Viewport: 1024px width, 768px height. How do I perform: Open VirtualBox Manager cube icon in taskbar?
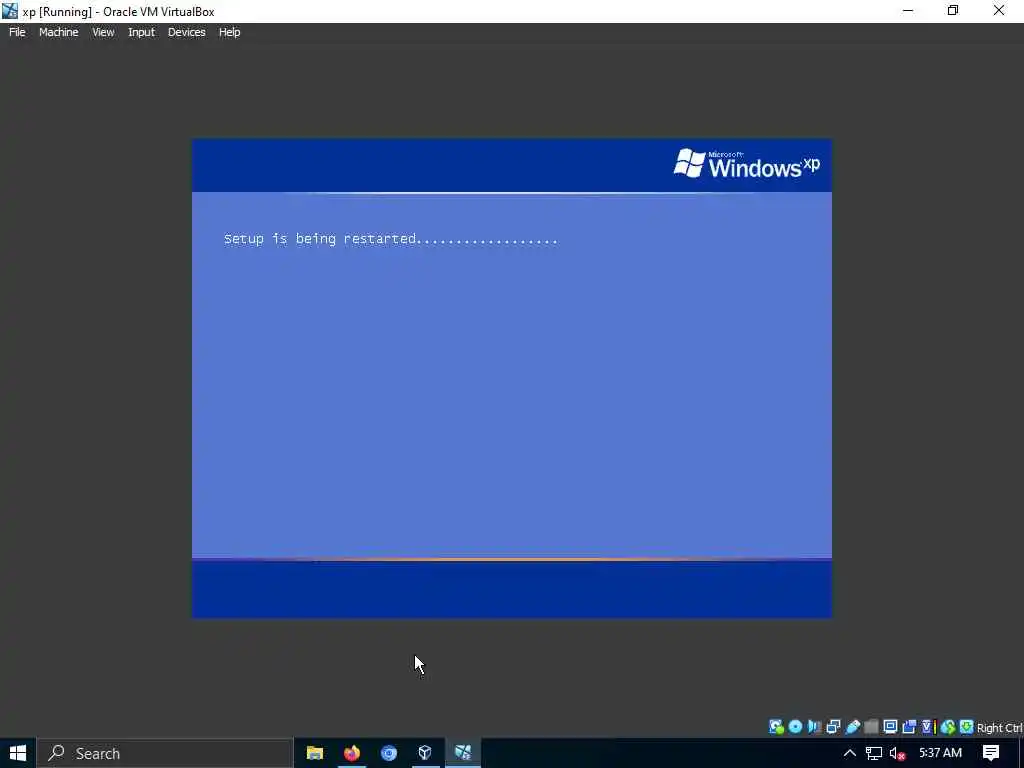(x=425, y=753)
